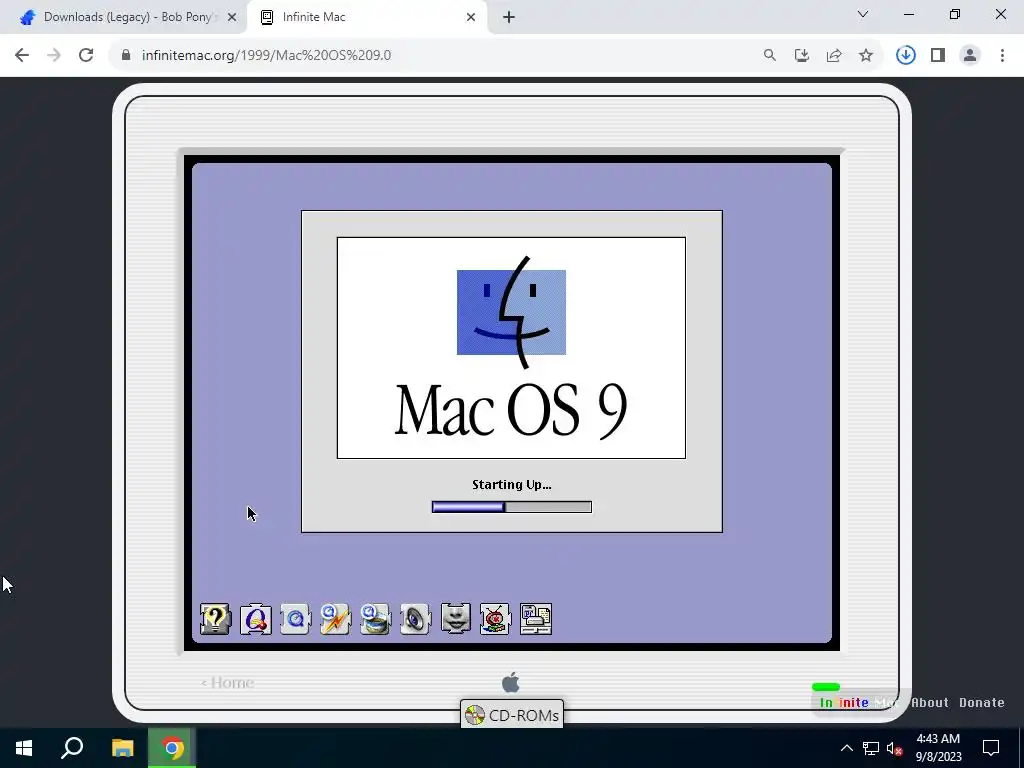Click the Infinite Mac logo text
1024x768 pixels.
[859, 703]
